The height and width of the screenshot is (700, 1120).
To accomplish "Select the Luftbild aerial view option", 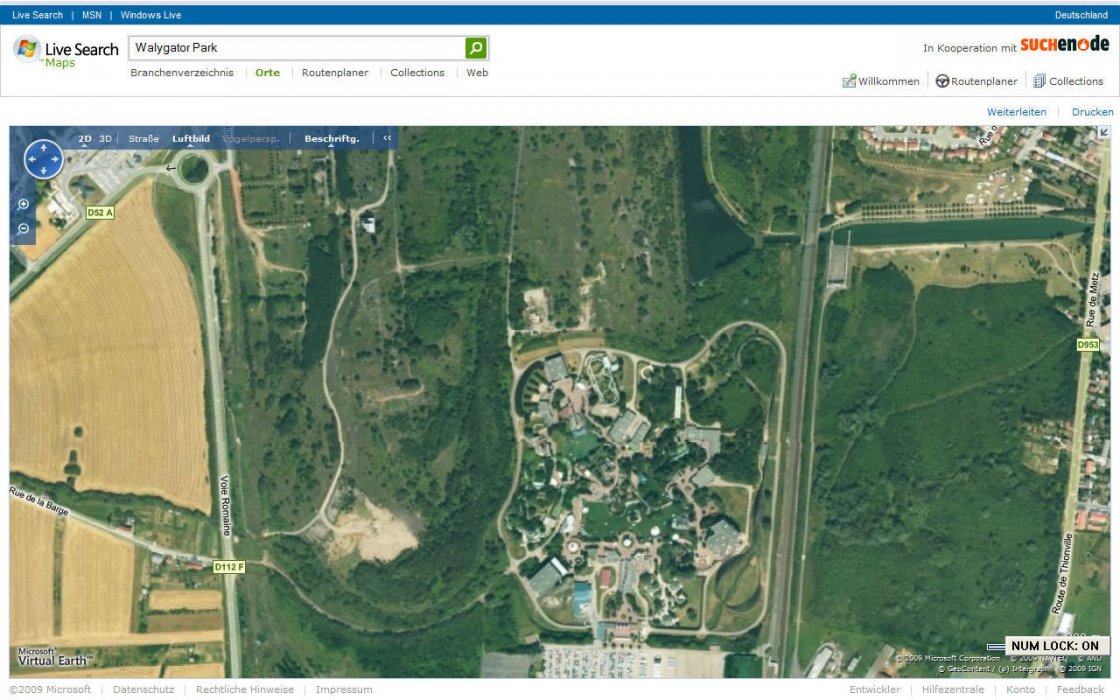I will pos(191,139).
